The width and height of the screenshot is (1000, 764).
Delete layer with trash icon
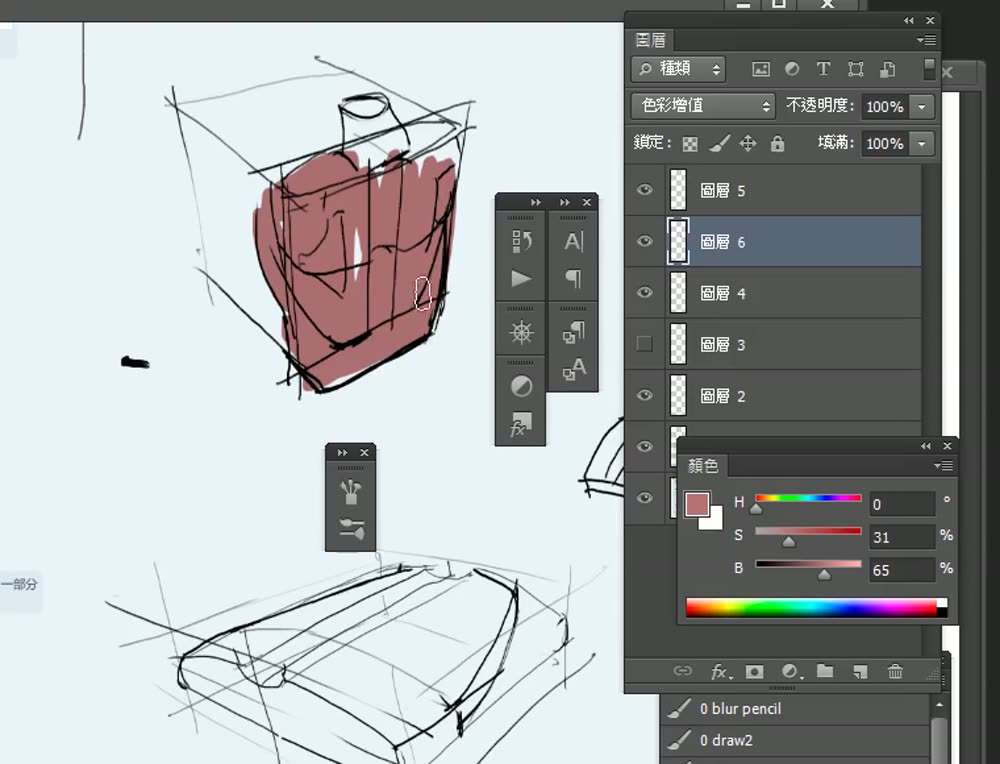tap(895, 671)
